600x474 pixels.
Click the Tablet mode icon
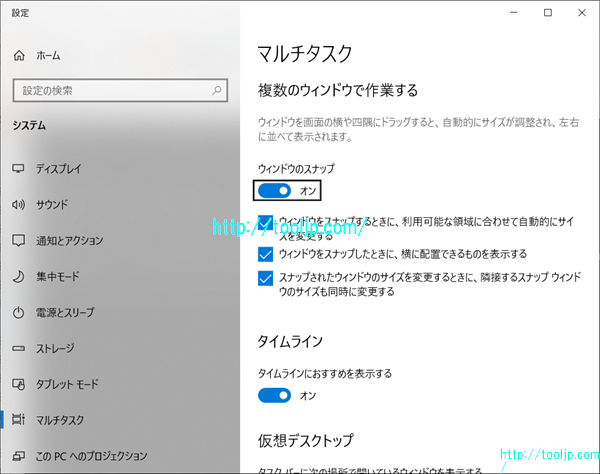coord(18,384)
